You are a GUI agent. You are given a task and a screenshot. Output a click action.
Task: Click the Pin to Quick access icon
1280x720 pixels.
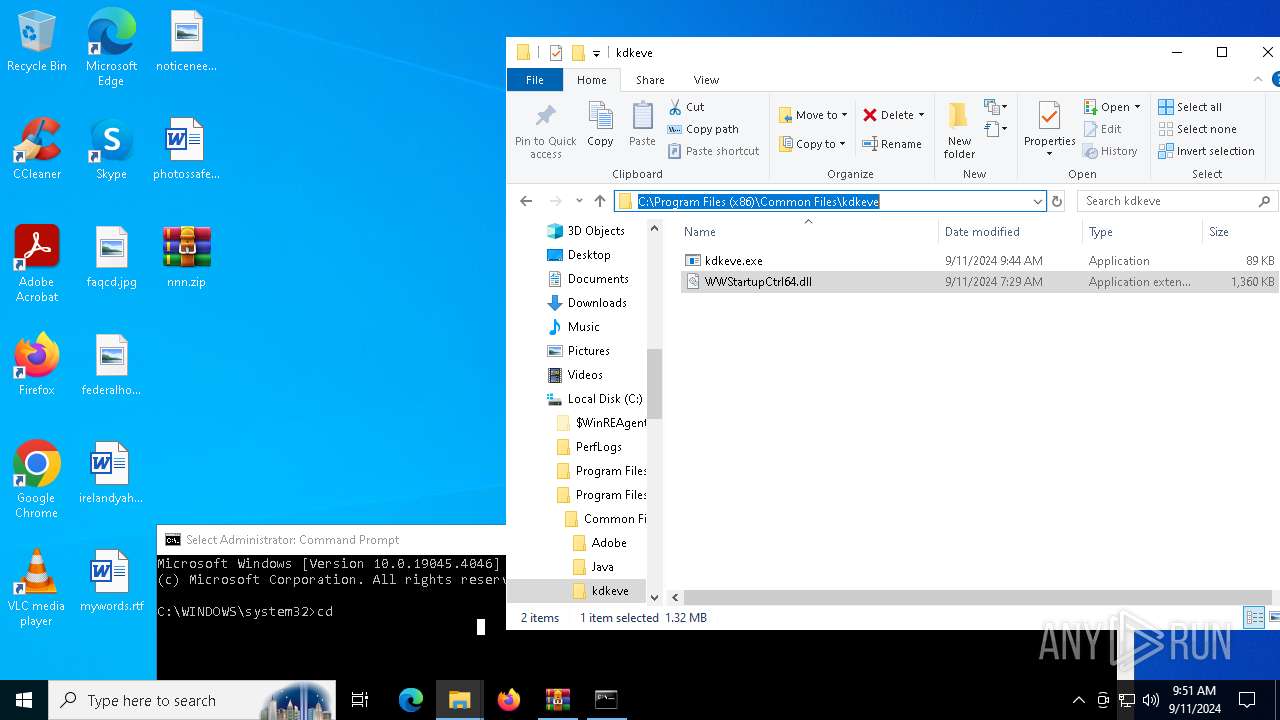click(x=545, y=129)
